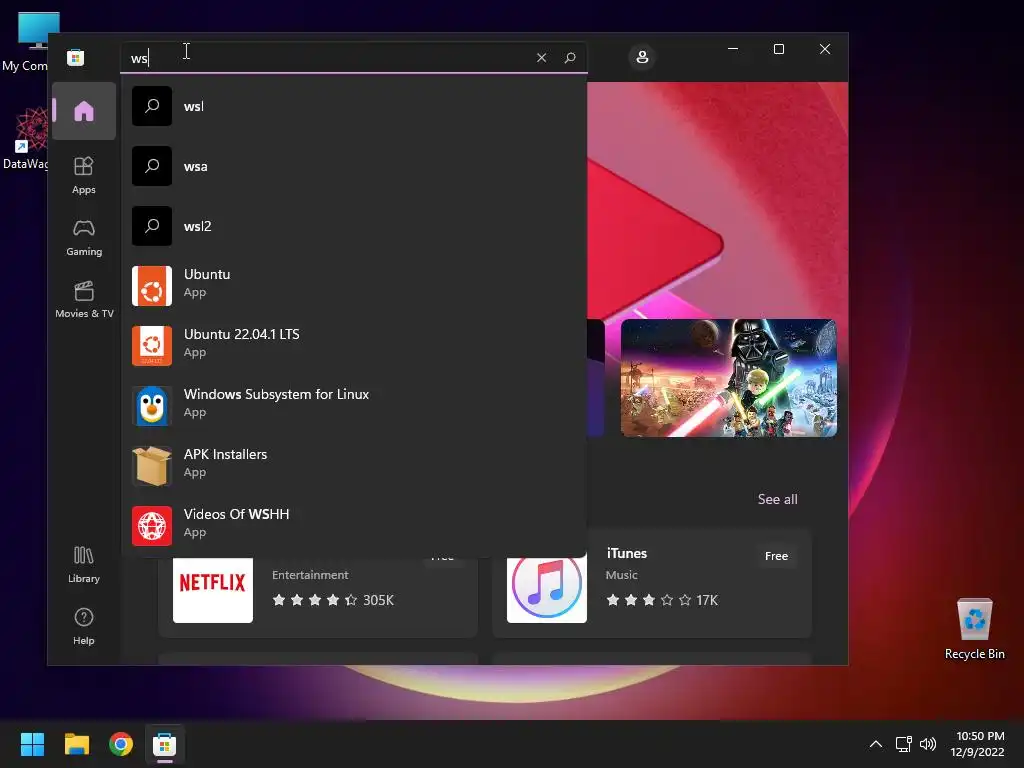
Task: Open the LEGO Star Wars featured thumbnail
Action: (x=729, y=377)
